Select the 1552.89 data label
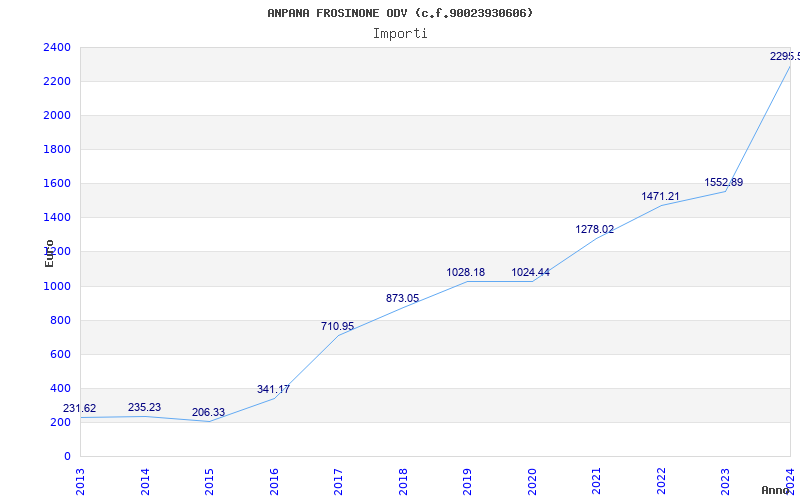The width and height of the screenshot is (800, 500). click(x=724, y=182)
